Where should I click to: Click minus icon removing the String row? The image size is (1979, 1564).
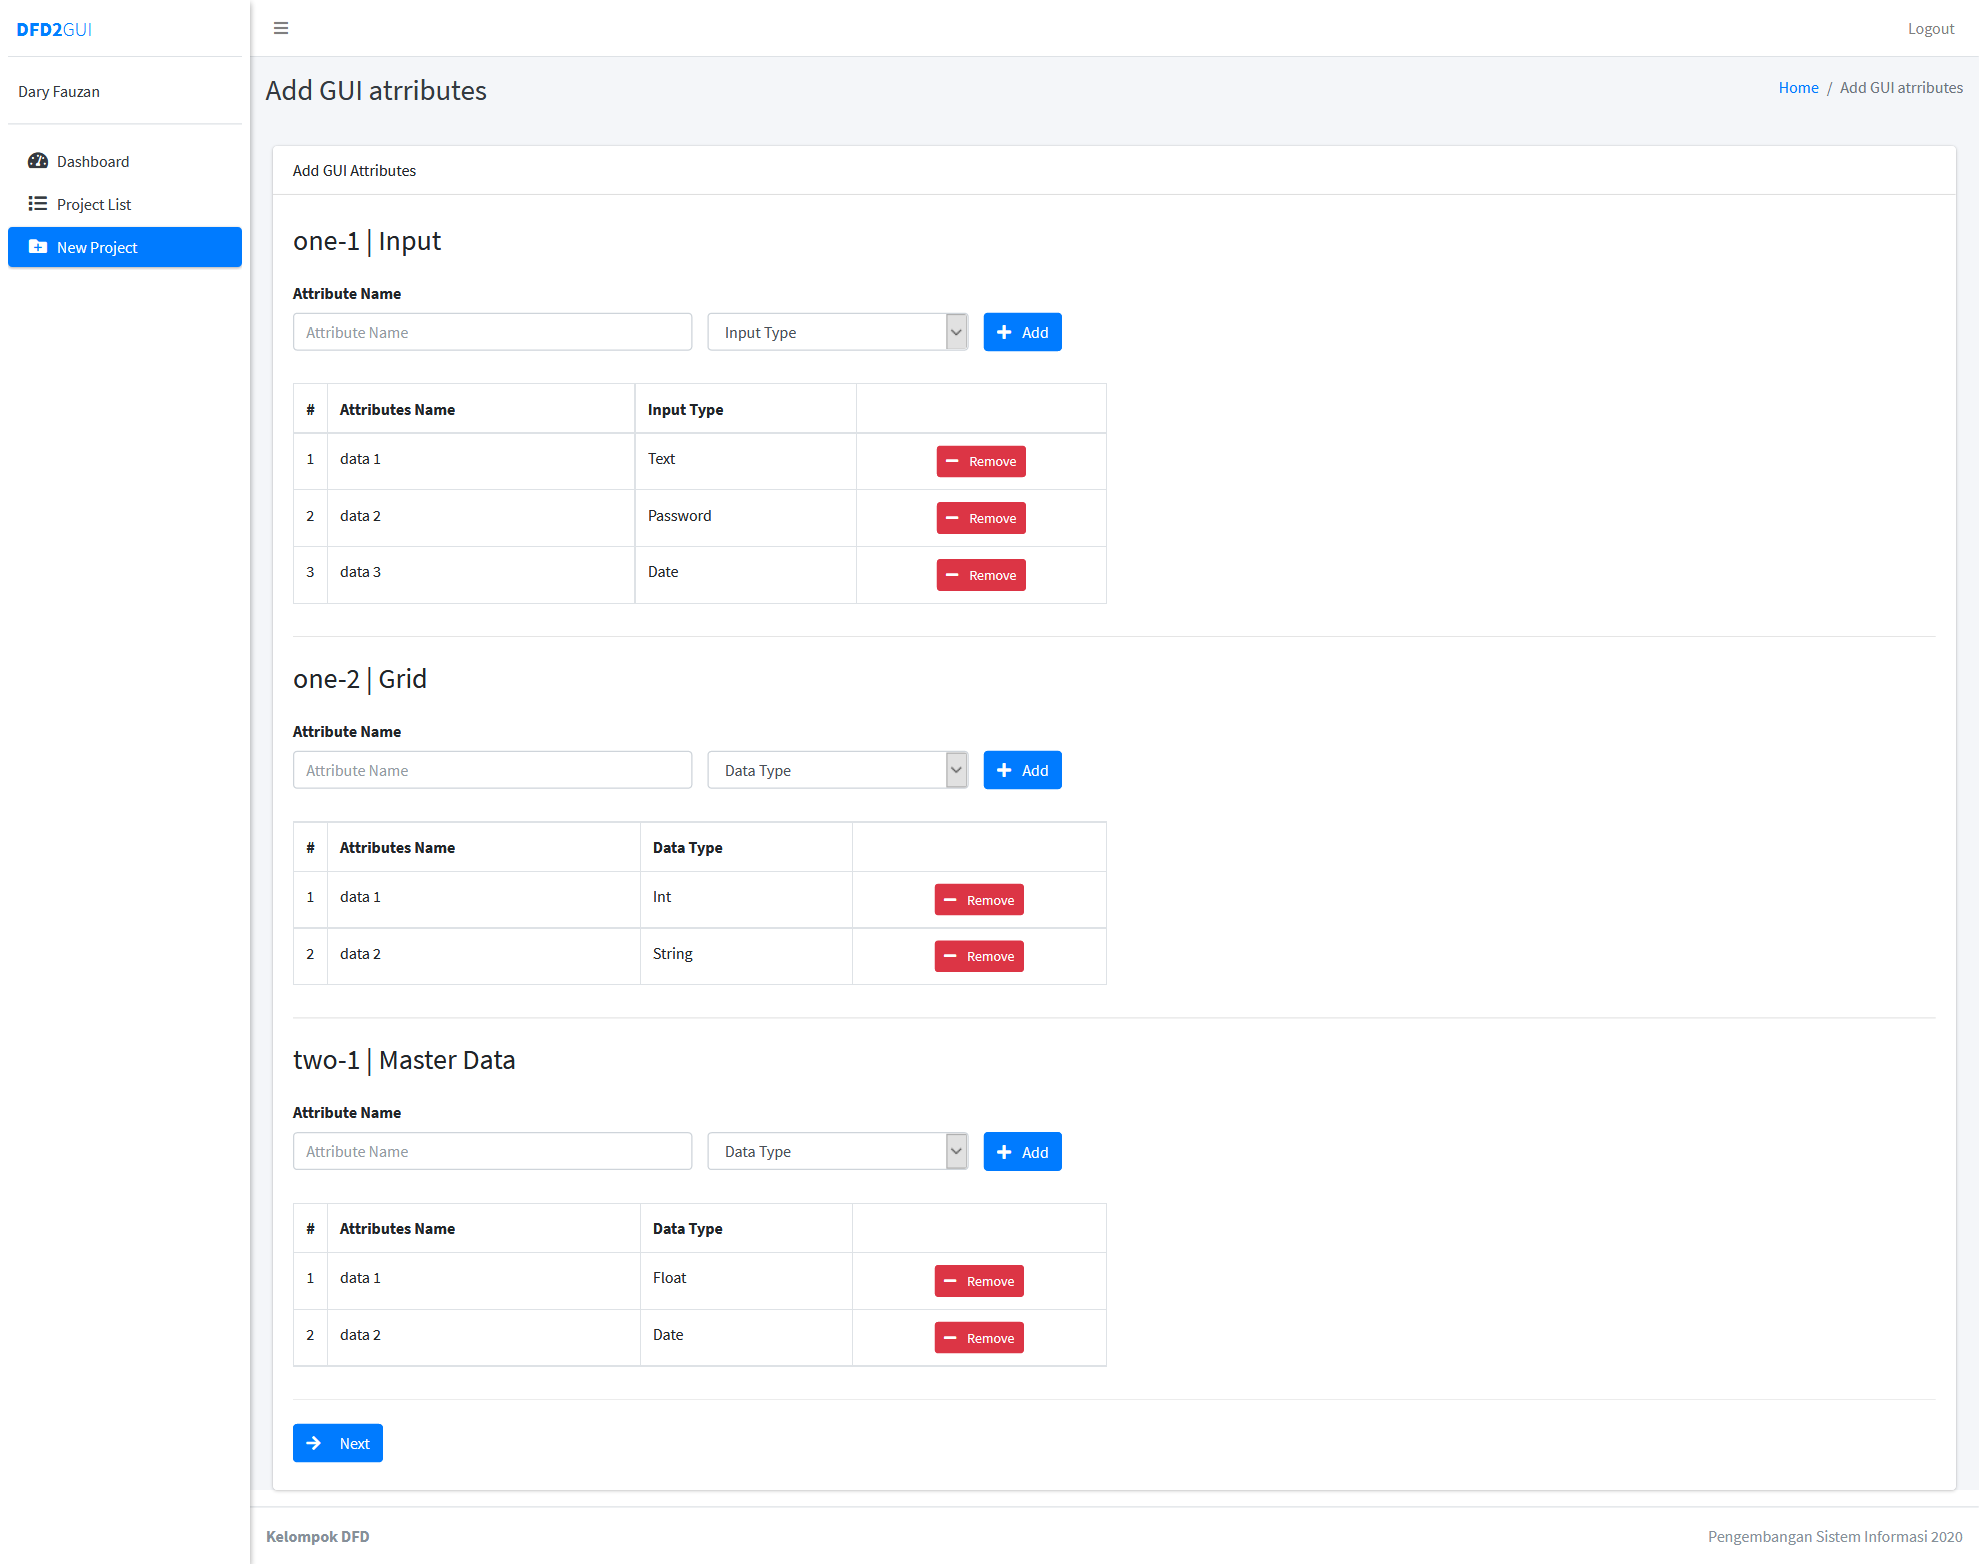click(950, 956)
